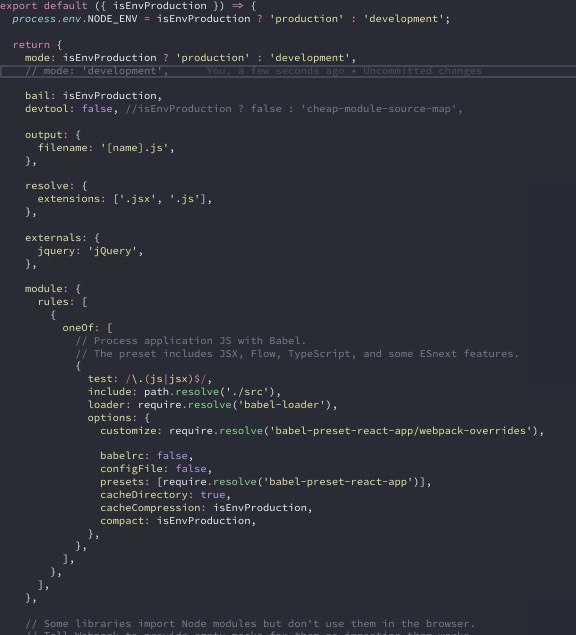Click the 'return {' keyword line
Screen dimensions: 576x635
[37, 45]
